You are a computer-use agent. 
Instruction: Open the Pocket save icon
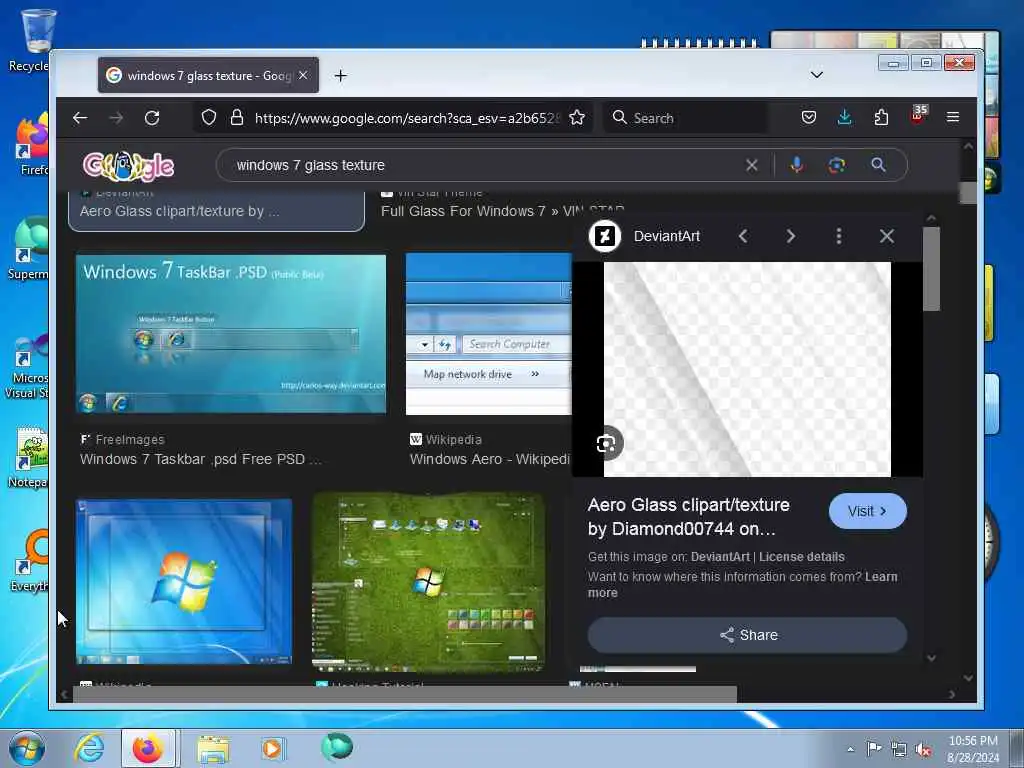[808, 118]
